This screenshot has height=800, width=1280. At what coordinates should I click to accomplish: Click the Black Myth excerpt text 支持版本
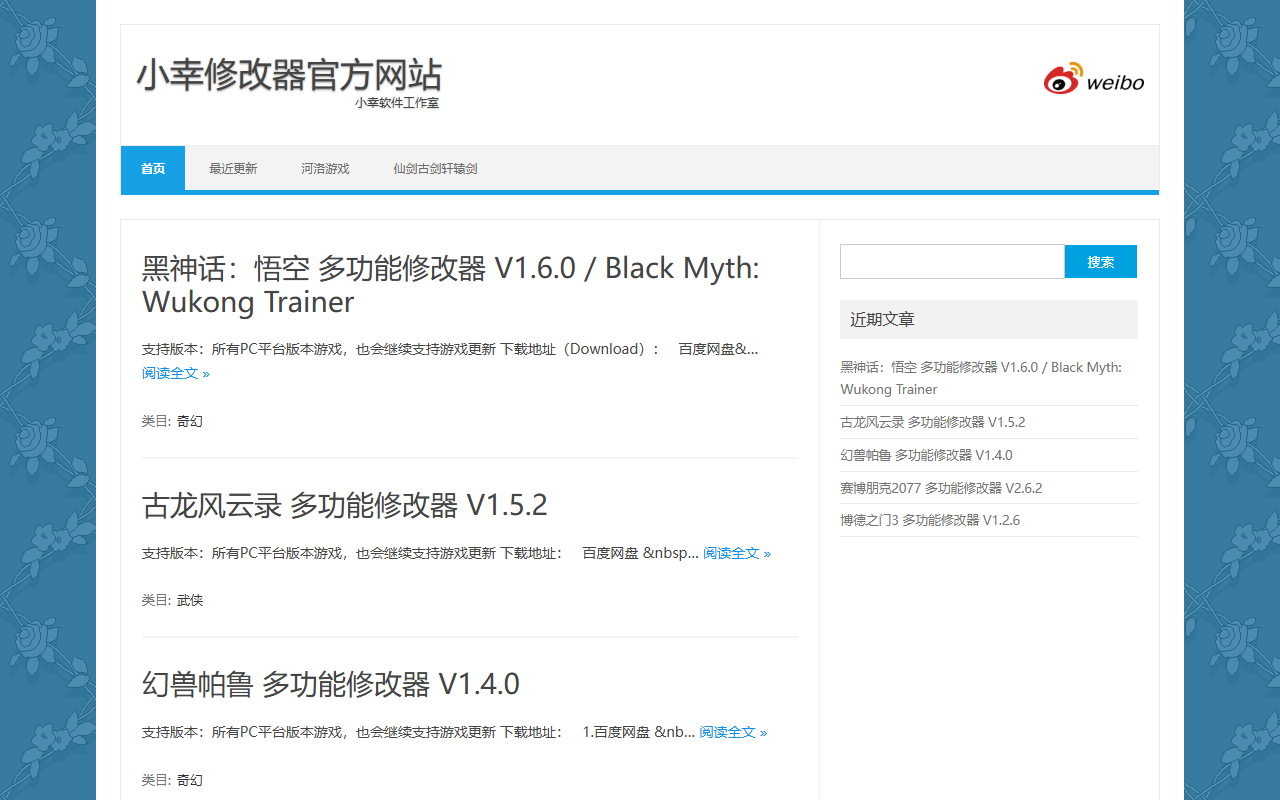tap(450, 349)
